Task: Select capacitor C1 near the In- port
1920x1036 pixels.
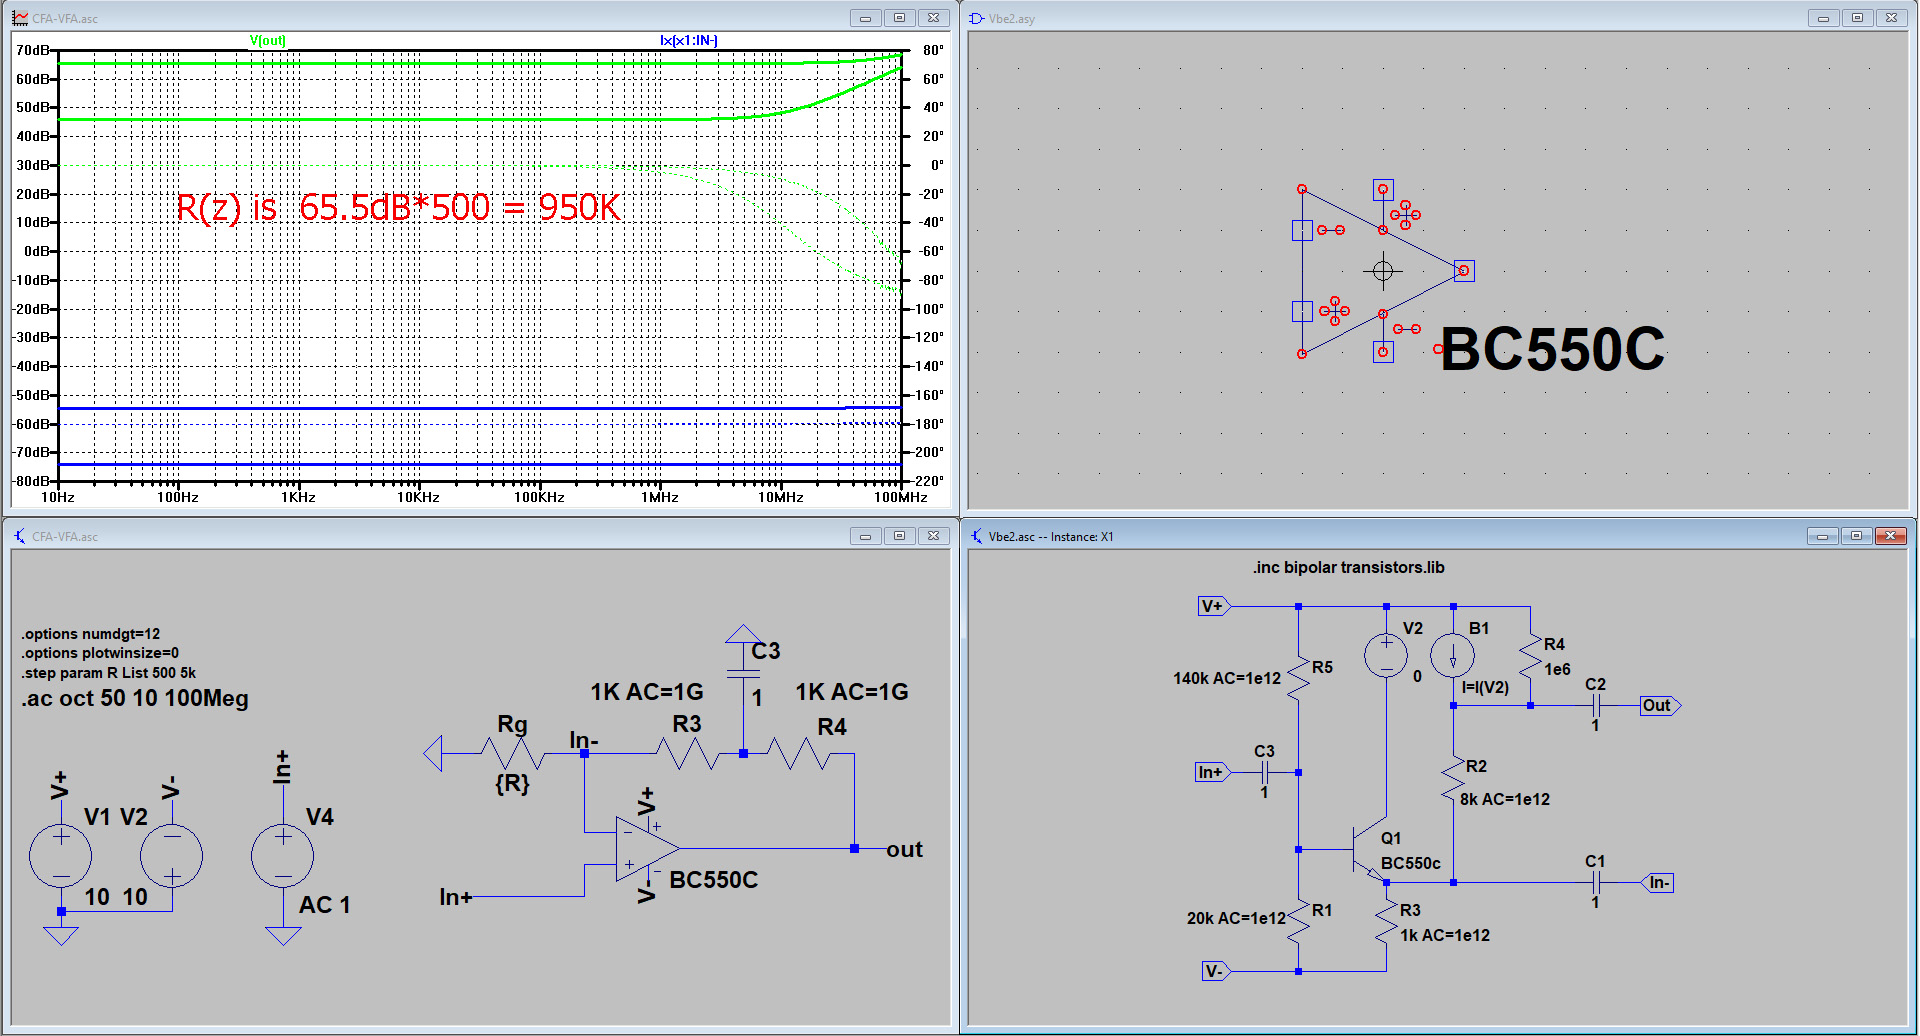Action: 1597,882
